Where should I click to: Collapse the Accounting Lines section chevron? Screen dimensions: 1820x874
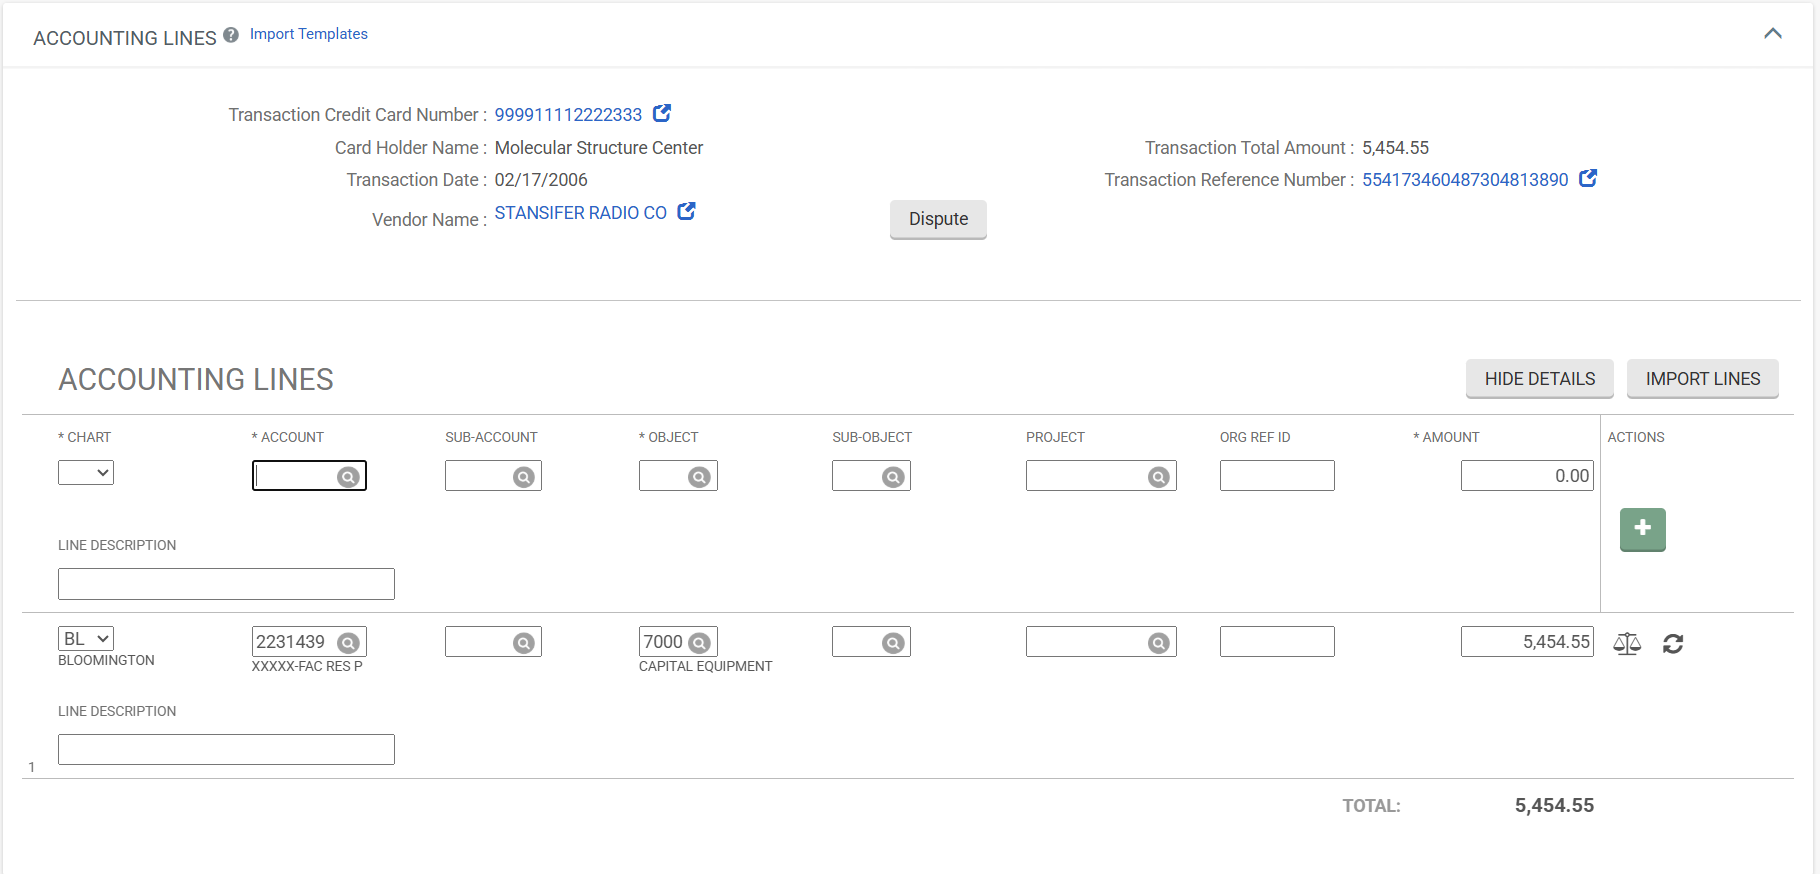click(x=1772, y=34)
